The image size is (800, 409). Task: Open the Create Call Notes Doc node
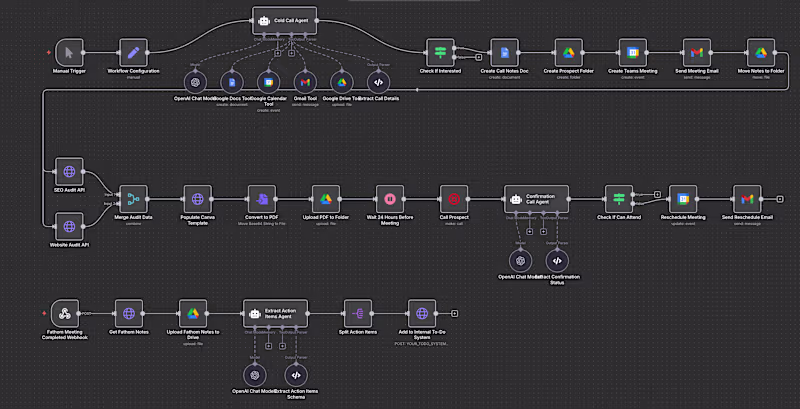coord(505,53)
